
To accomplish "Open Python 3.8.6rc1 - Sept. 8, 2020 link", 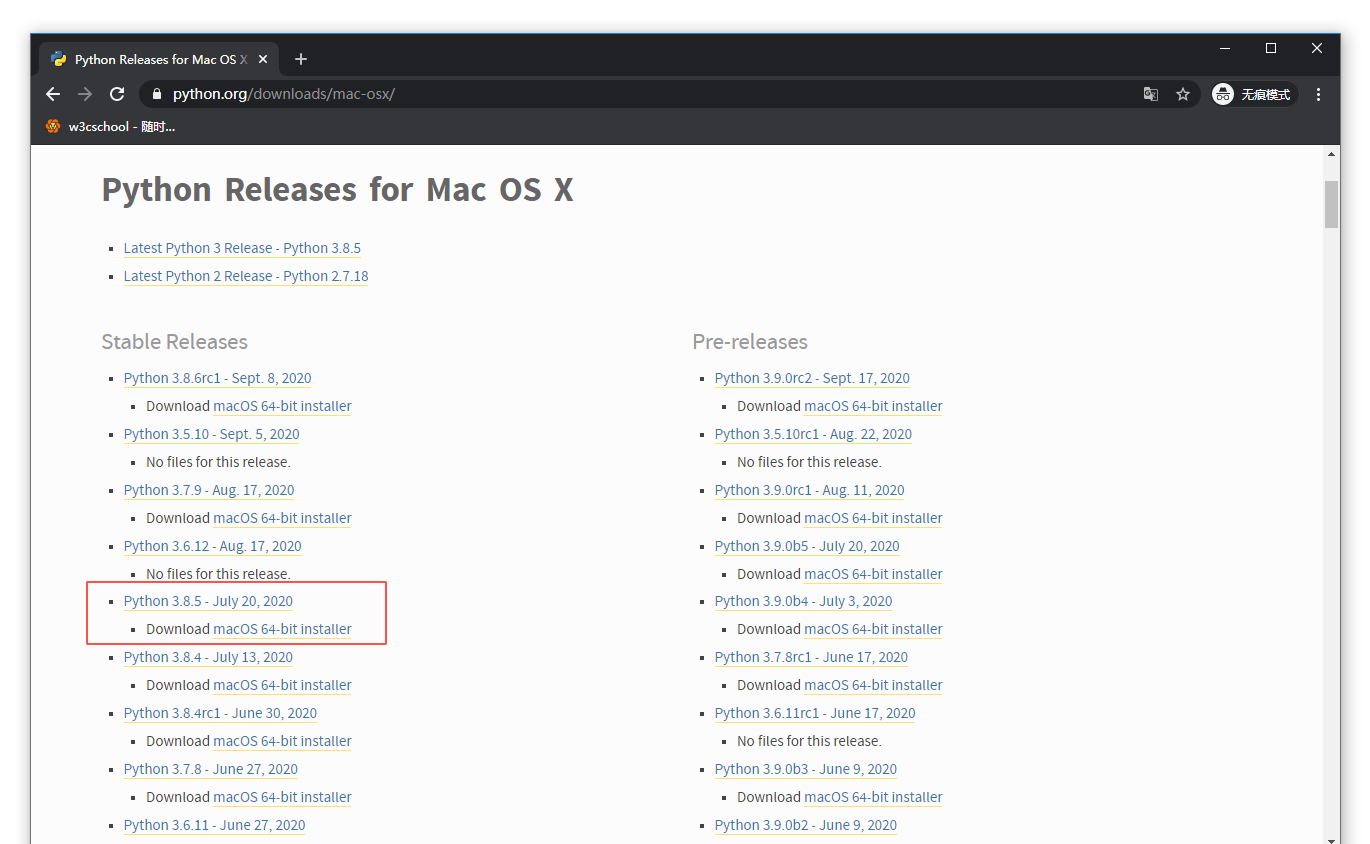I will [x=217, y=378].
